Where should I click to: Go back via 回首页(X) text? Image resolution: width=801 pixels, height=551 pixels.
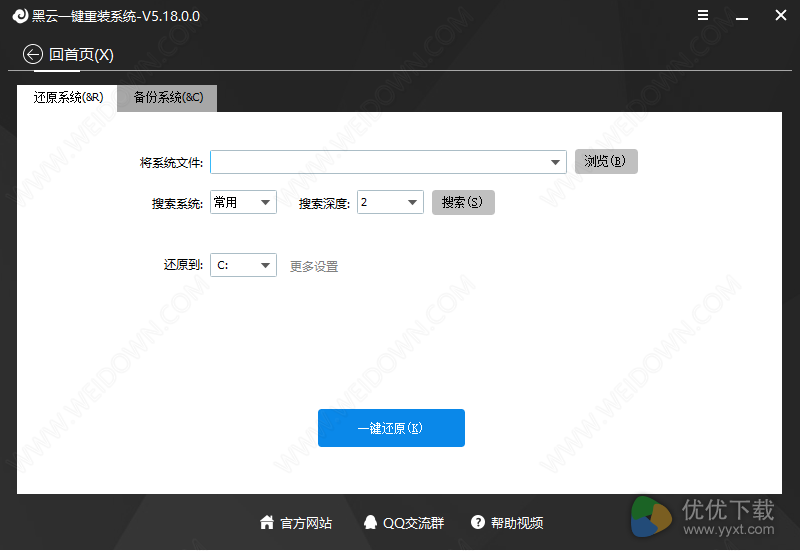(81, 54)
